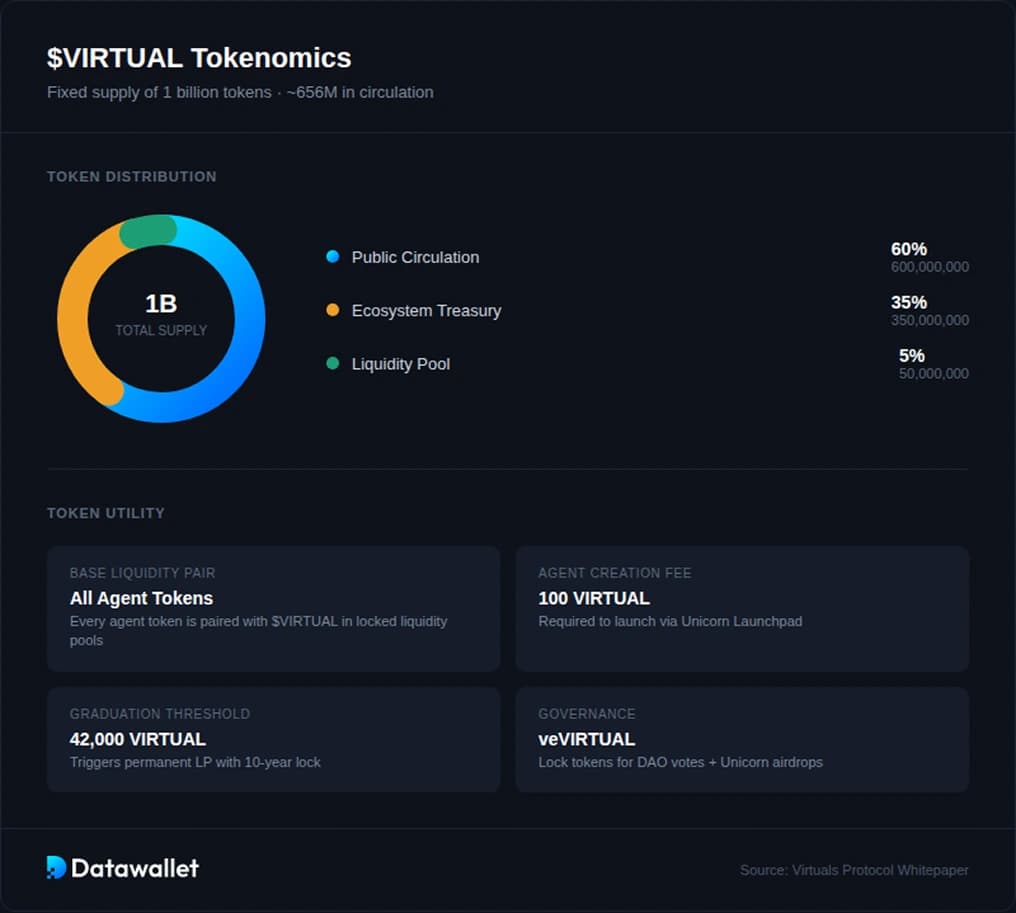
Task: Open the Virtuals Protocol Whitepaper source link
Action: pyautogui.click(x=853, y=870)
